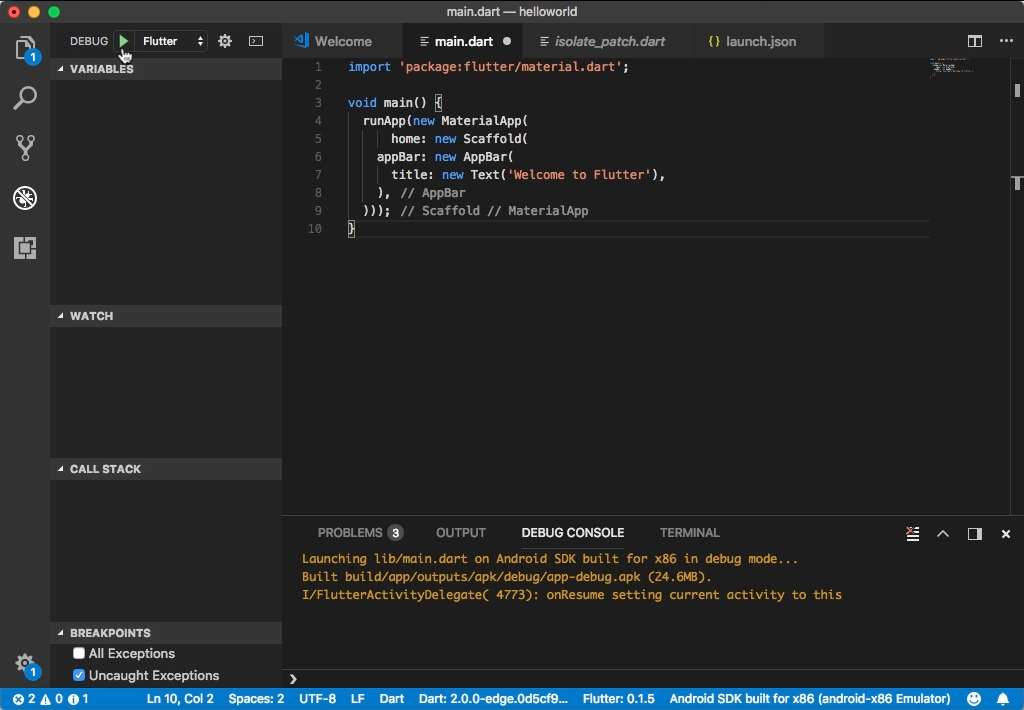This screenshot has width=1024, height=710.
Task: Split the editor with the layout icon
Action: [974, 41]
